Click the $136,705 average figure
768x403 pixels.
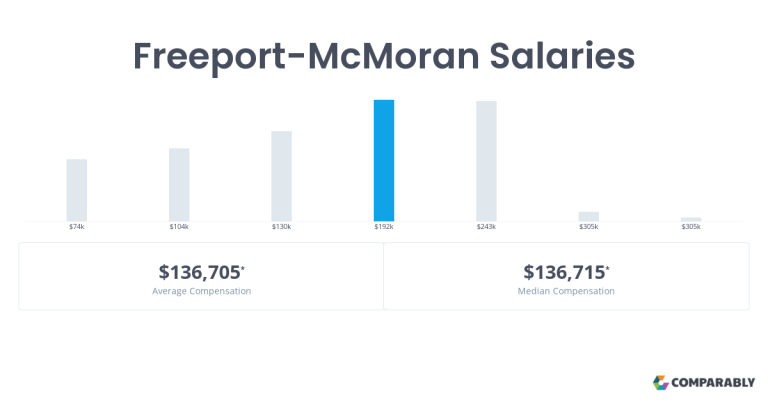(x=201, y=272)
